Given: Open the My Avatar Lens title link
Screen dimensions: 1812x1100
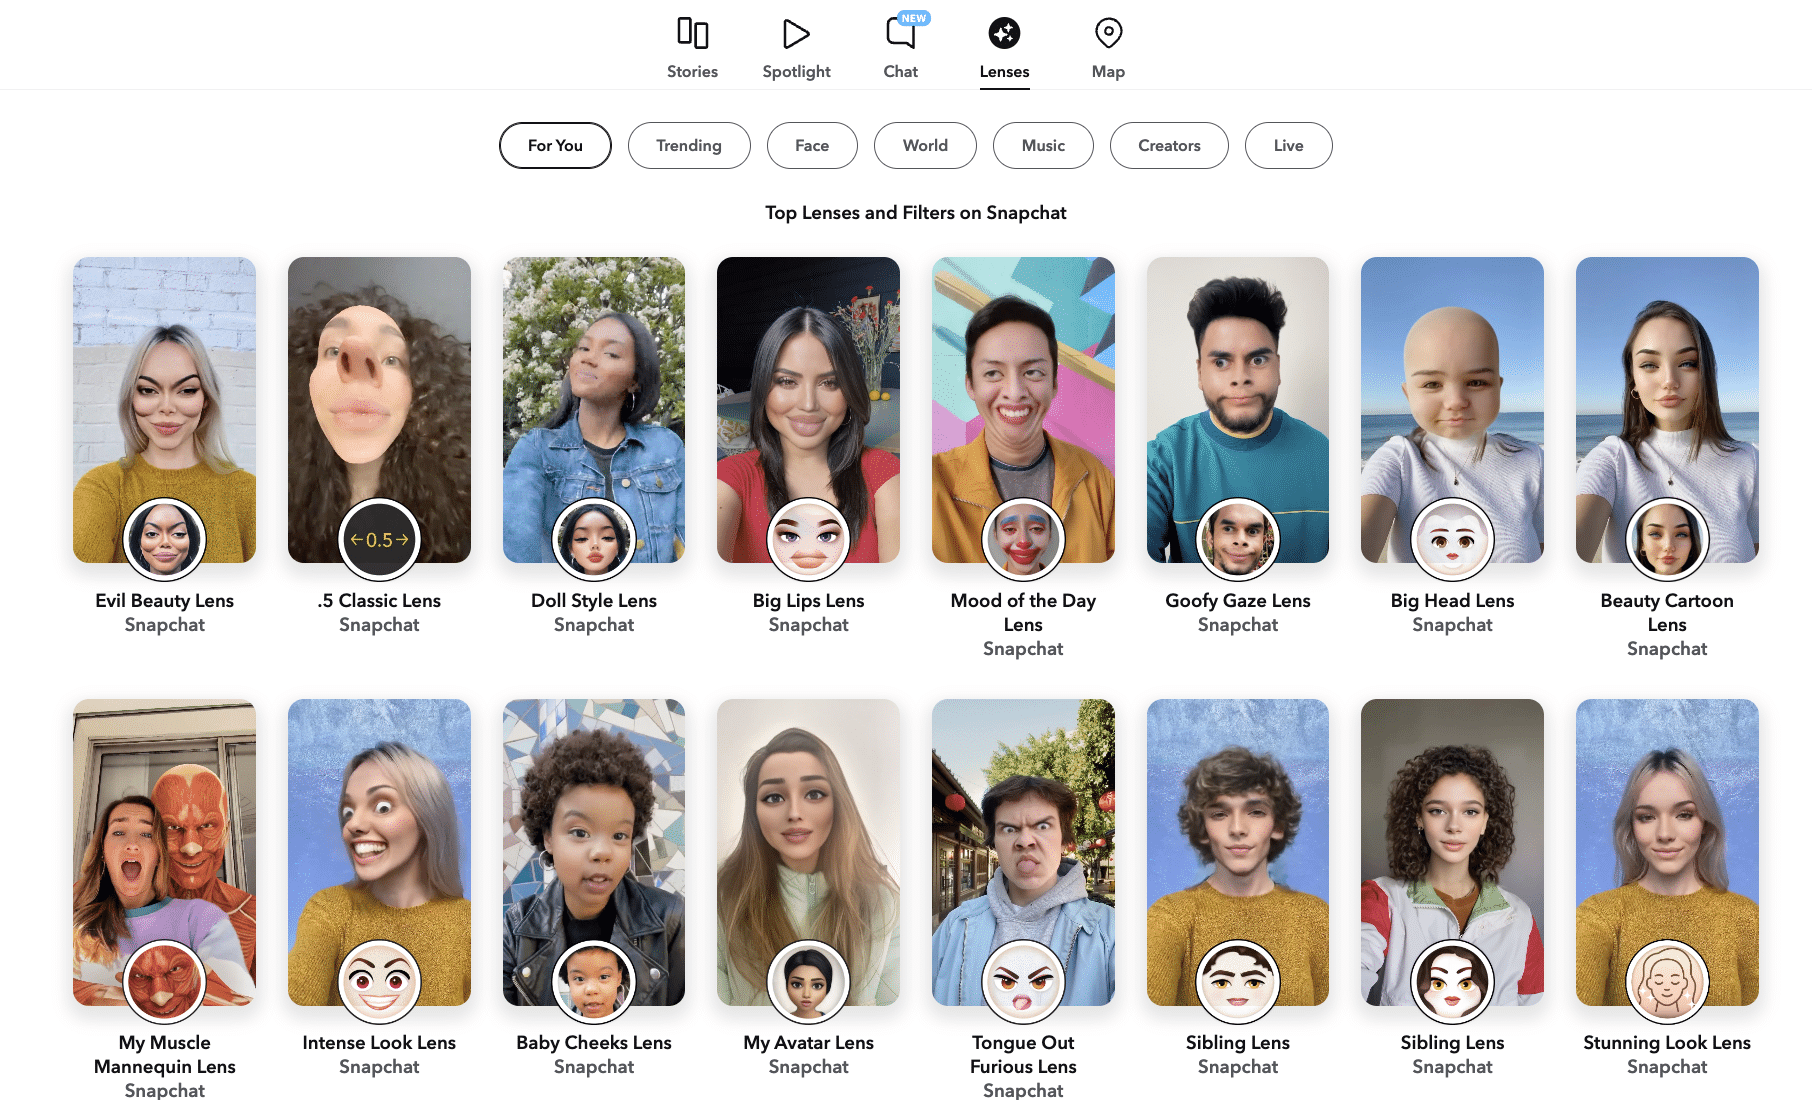Looking at the screenshot, I should (x=808, y=1042).
